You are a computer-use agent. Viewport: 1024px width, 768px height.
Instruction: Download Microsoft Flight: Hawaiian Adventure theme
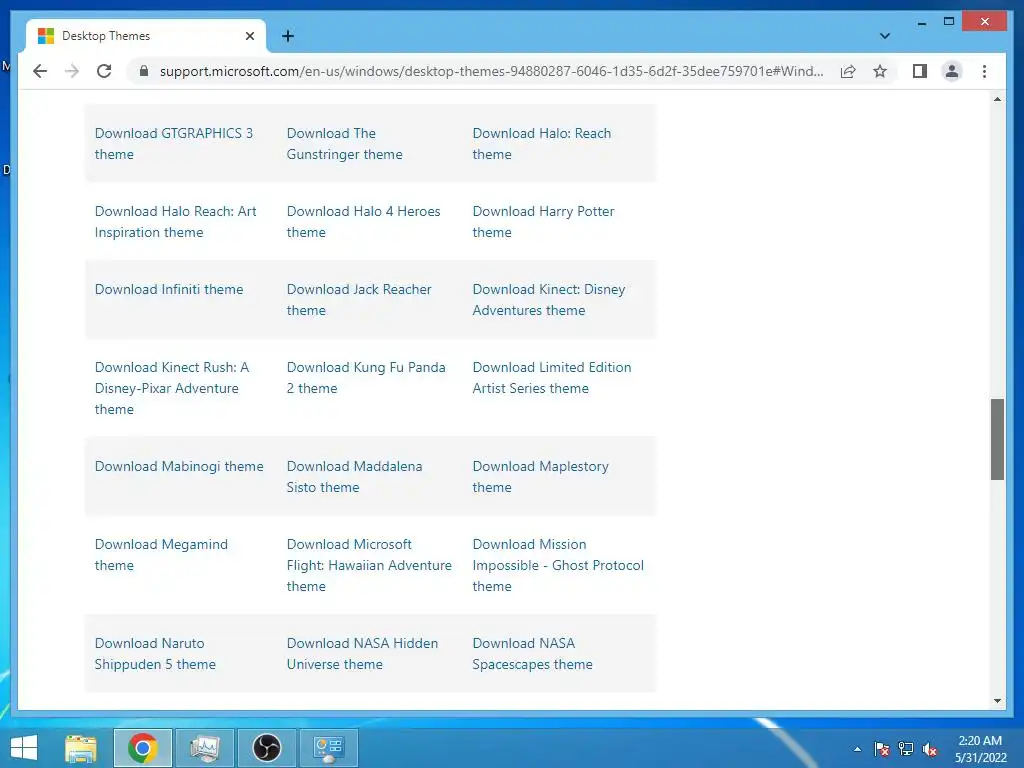(x=369, y=565)
